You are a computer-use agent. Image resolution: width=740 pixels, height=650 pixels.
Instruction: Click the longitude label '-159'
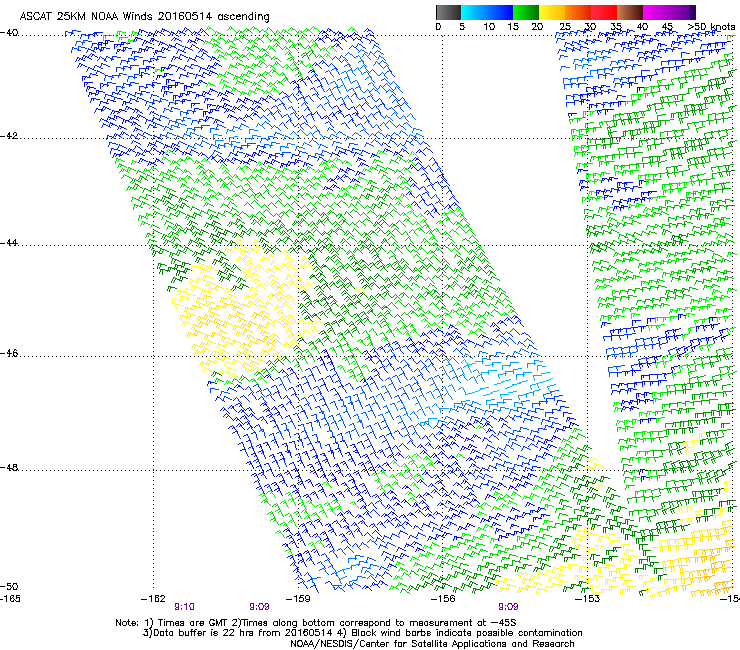298,599
